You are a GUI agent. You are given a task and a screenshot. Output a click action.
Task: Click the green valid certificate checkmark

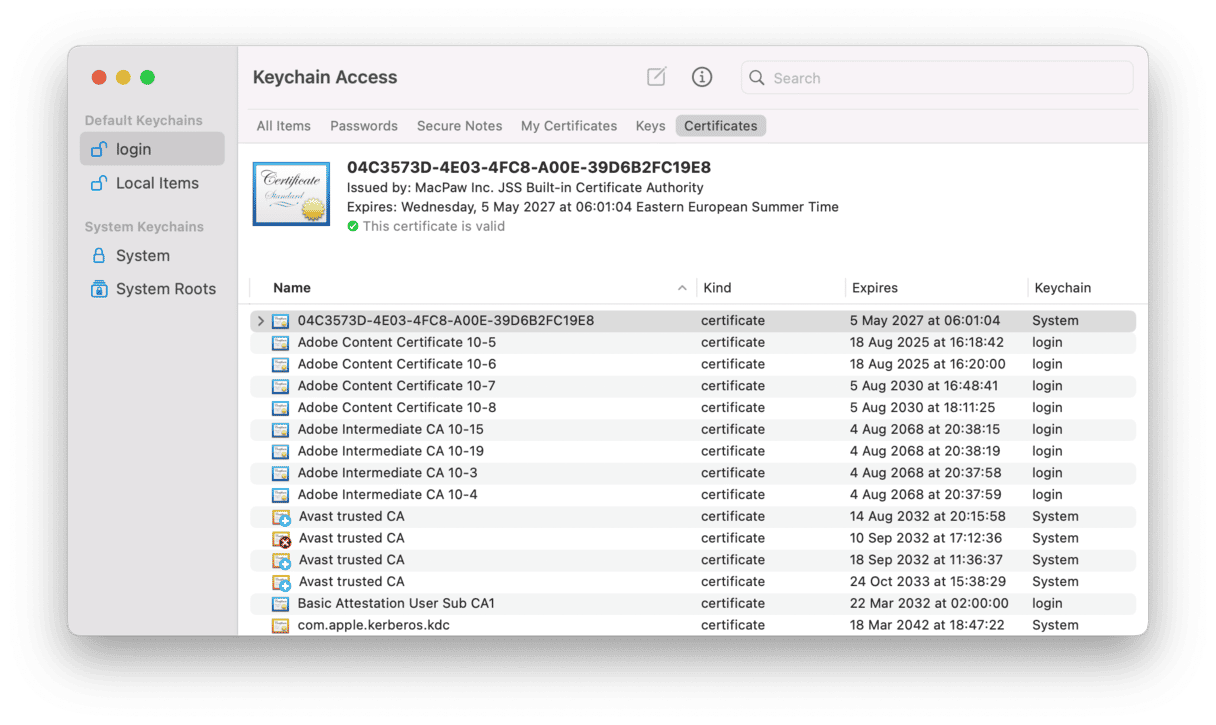(x=352, y=226)
